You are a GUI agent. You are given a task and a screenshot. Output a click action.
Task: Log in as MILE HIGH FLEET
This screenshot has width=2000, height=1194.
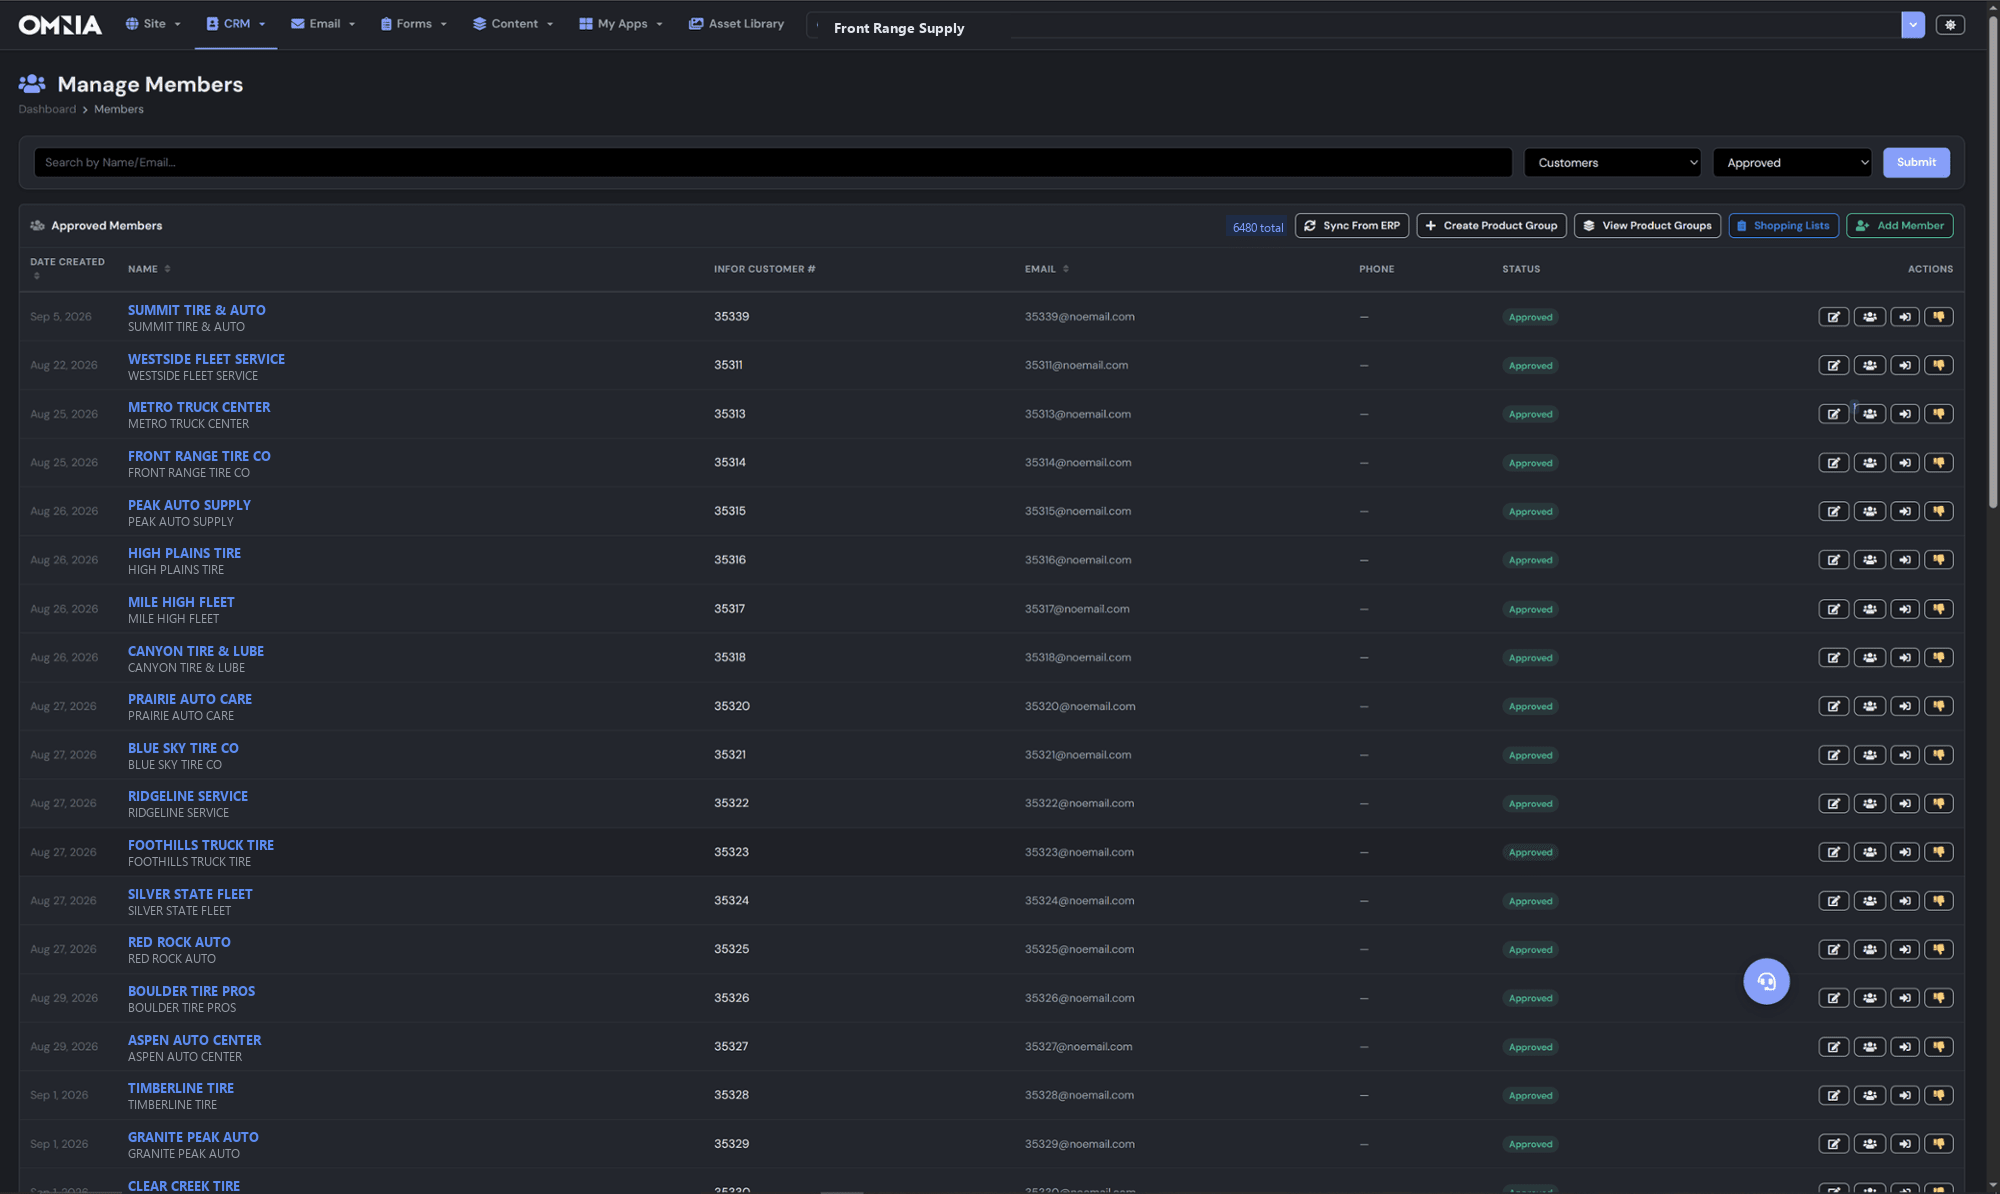coord(1904,609)
